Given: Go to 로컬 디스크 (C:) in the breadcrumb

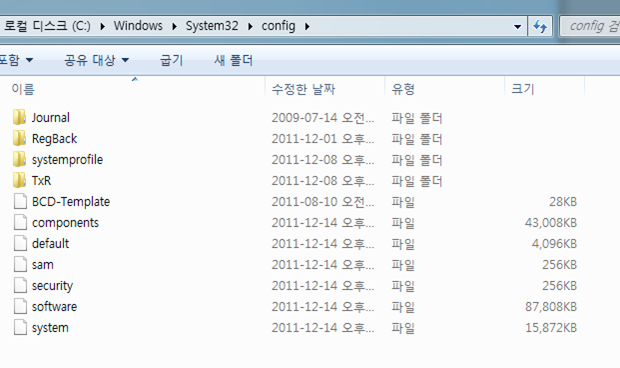Looking at the screenshot, I should [47, 26].
